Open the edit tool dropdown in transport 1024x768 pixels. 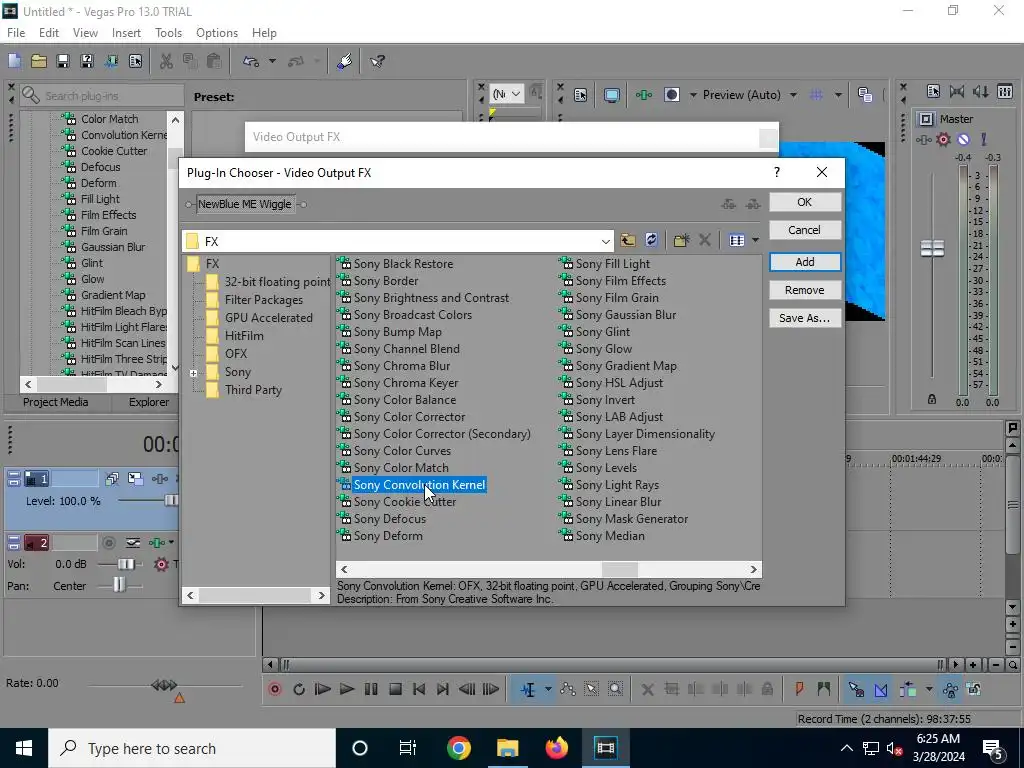coord(548,689)
